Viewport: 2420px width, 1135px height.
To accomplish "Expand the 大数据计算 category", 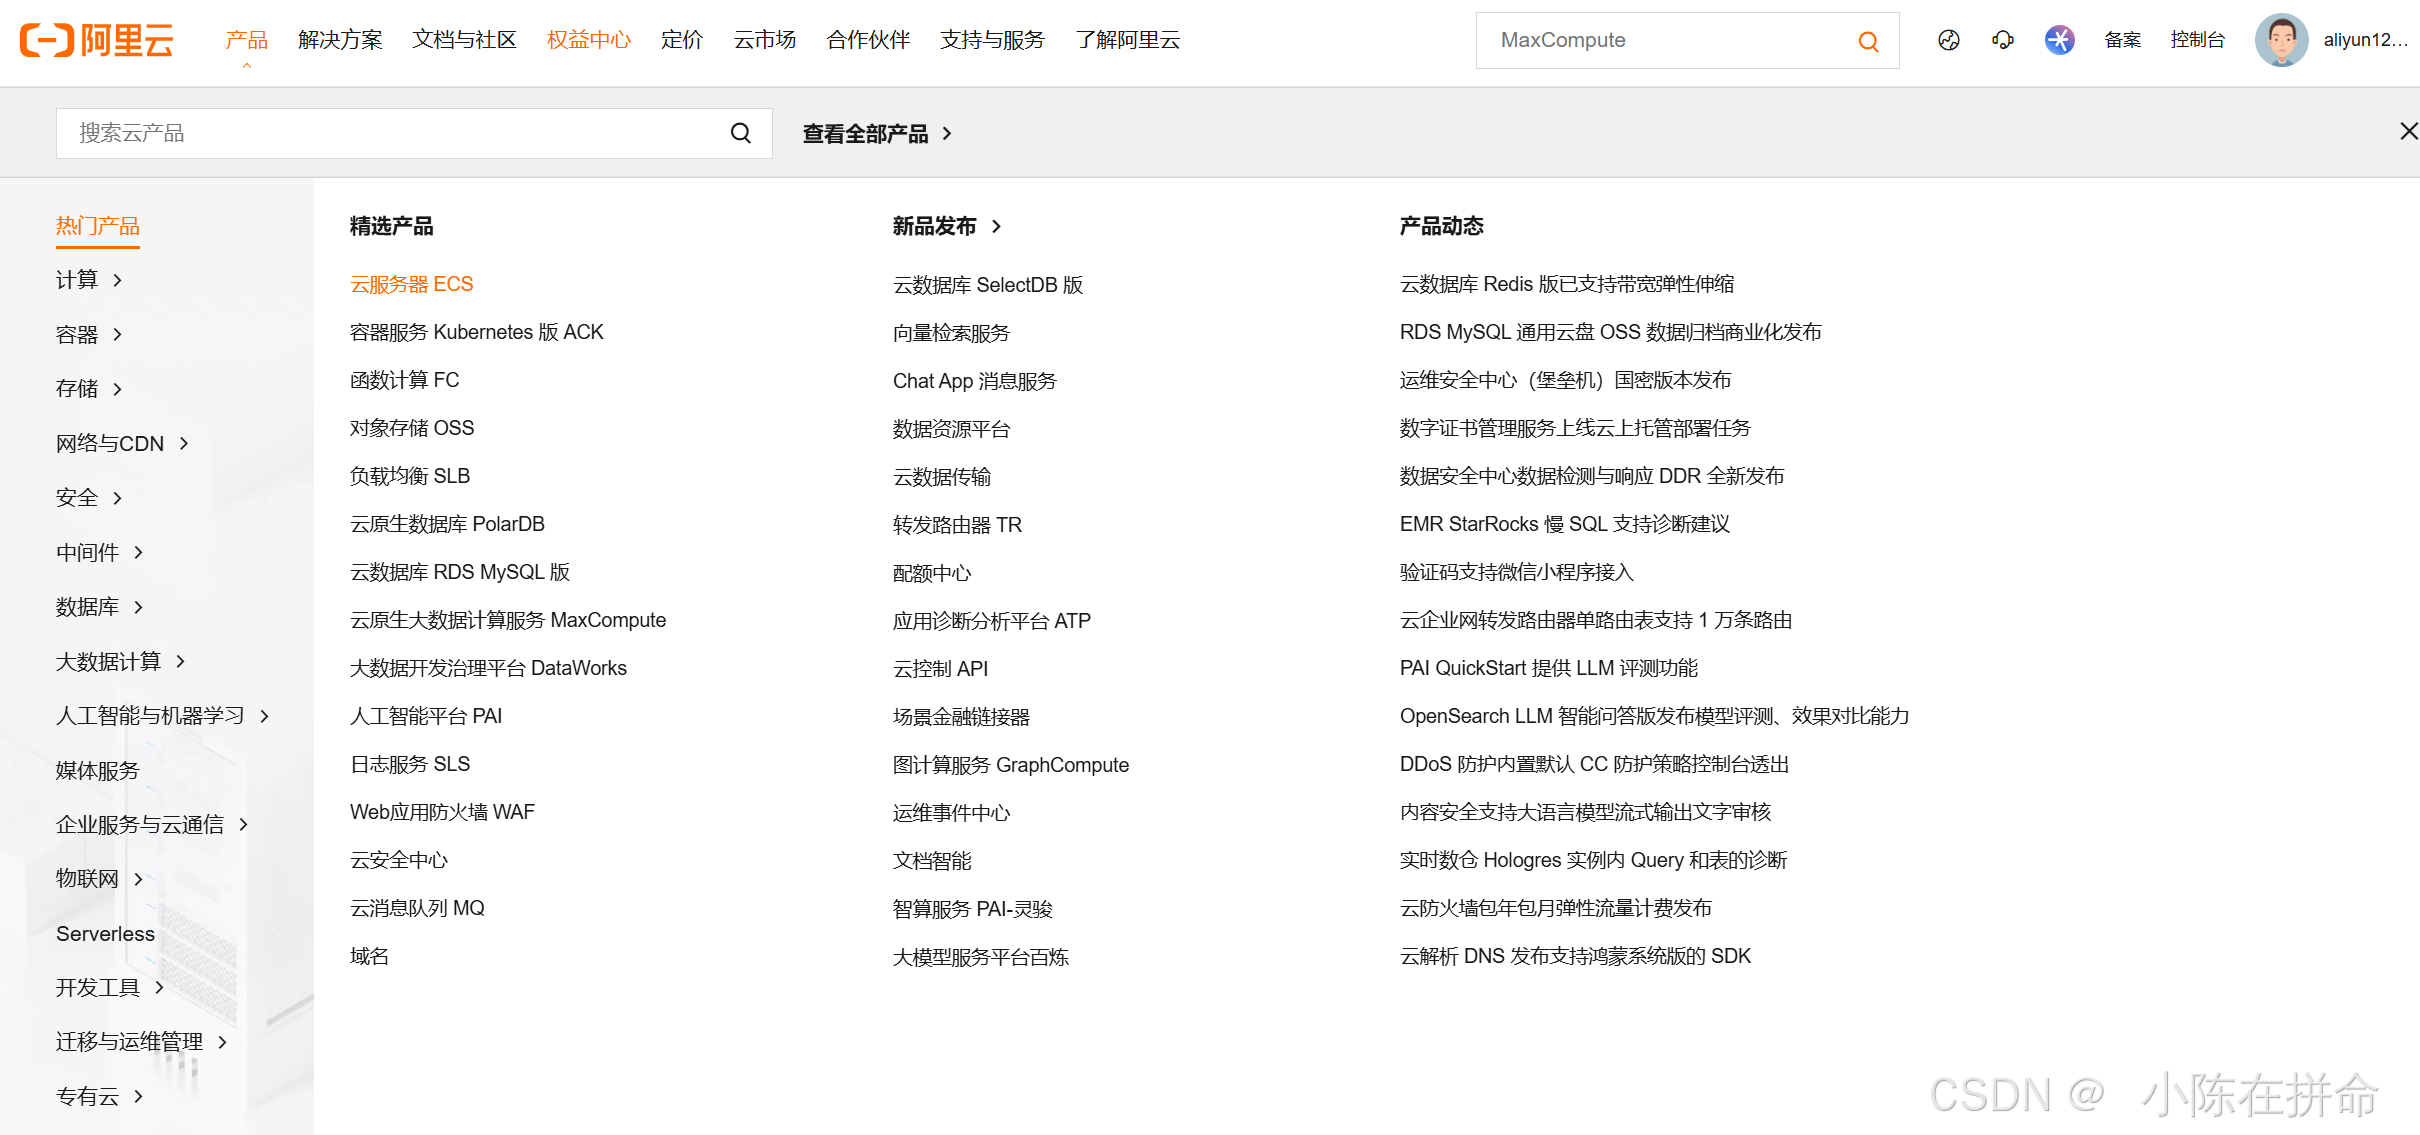I will (120, 662).
